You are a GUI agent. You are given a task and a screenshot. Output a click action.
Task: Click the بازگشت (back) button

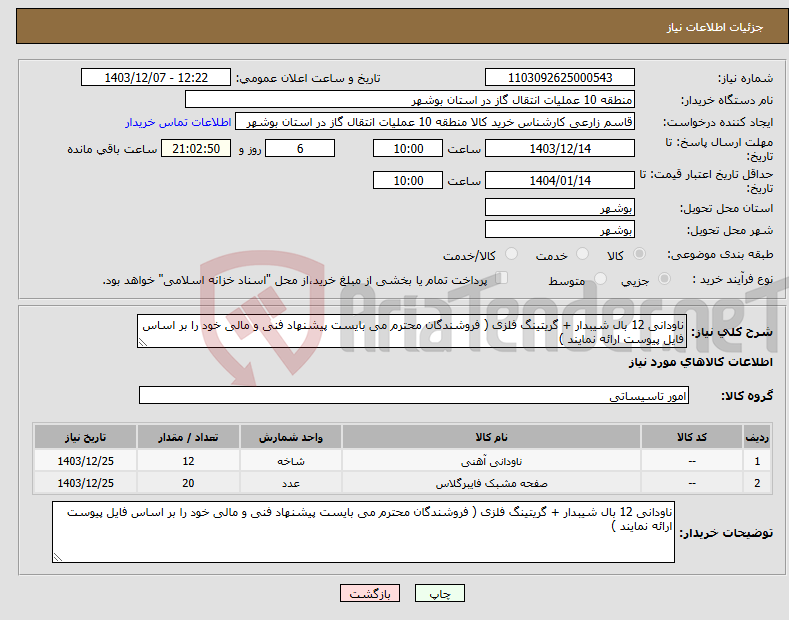click(x=370, y=593)
